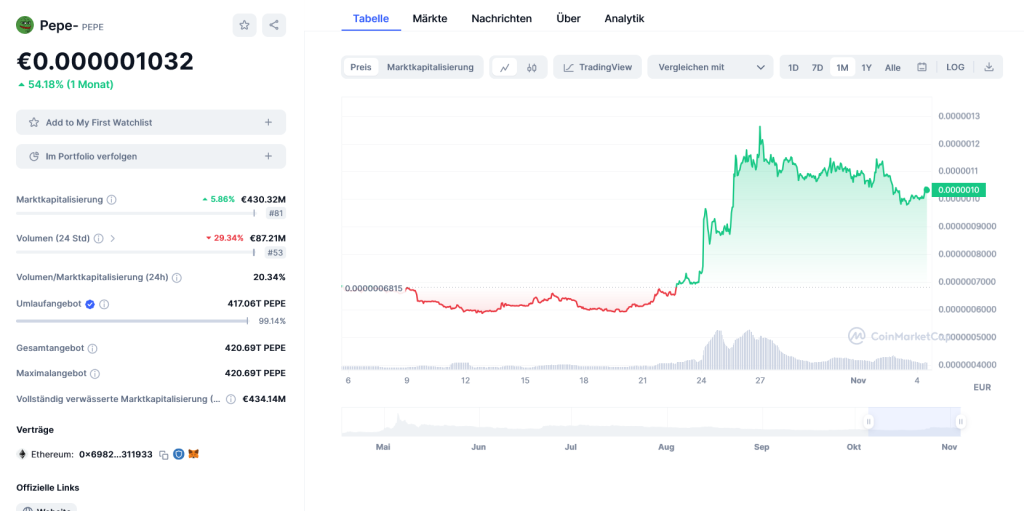Viewport: 1024px width, 511px height.
Task: Select the Alle time range
Action: click(x=893, y=67)
